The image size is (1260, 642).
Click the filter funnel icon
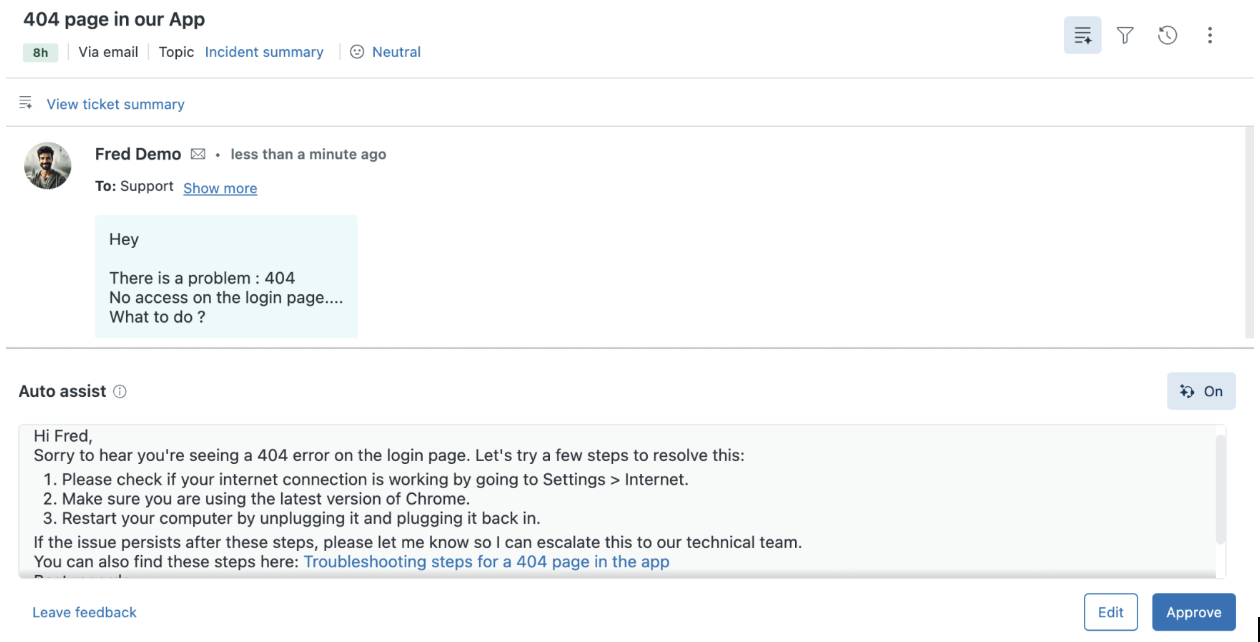tap(1125, 35)
